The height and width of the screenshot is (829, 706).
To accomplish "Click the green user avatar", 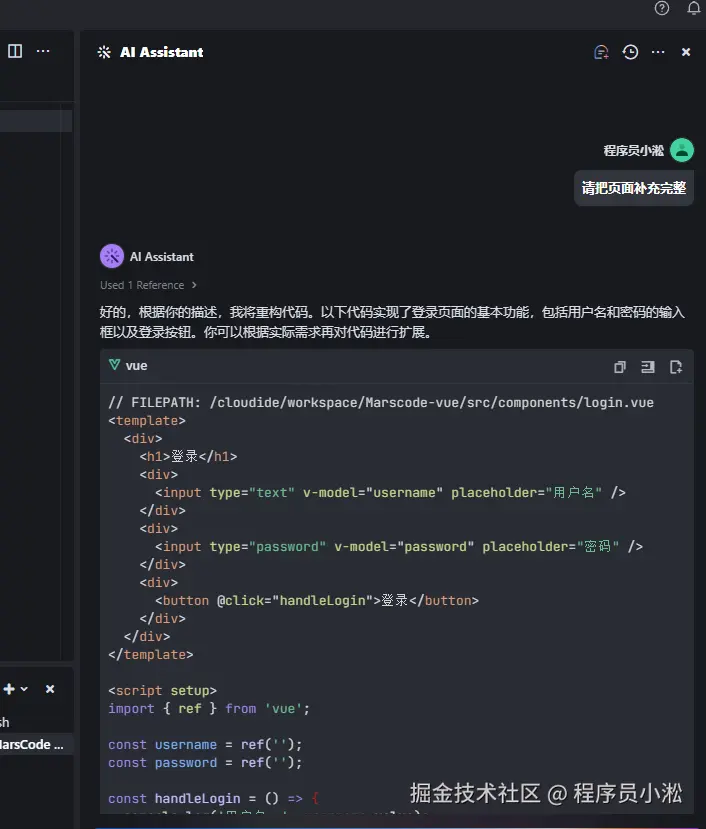I will [x=682, y=150].
